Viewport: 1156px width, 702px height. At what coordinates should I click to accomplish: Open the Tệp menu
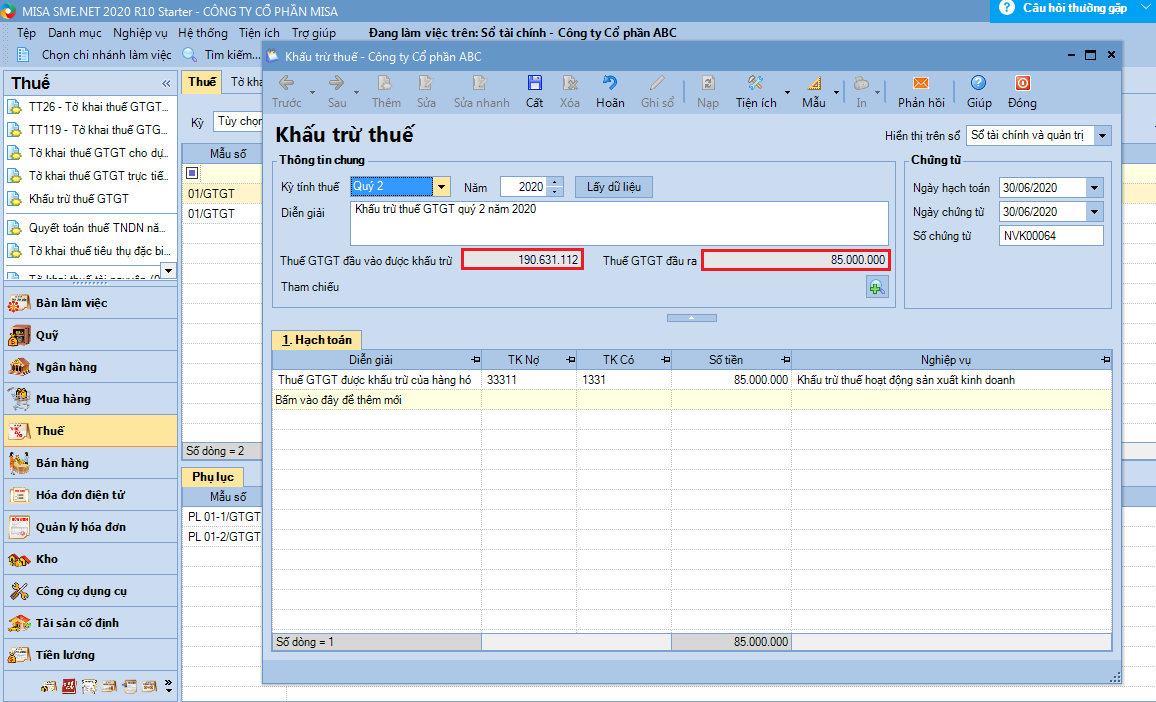27,33
